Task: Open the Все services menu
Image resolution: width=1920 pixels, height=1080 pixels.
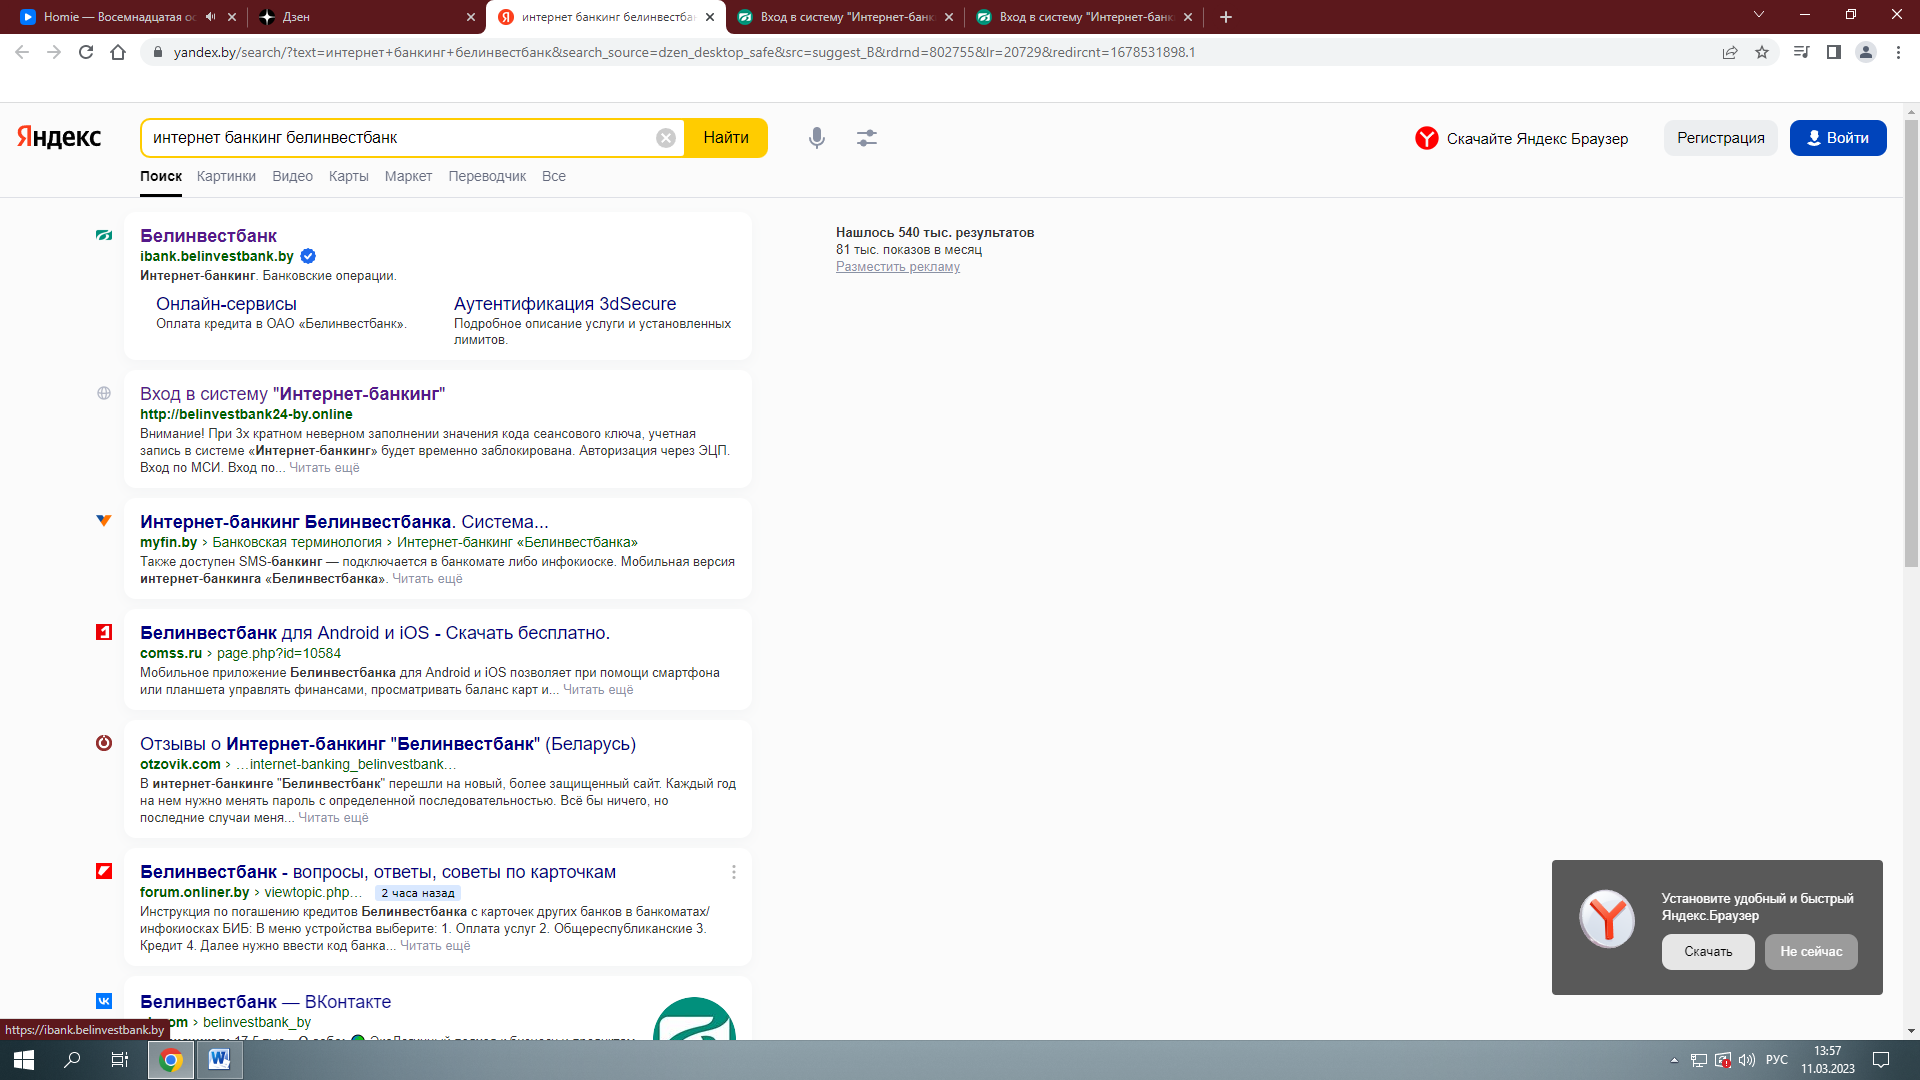Action: coord(554,176)
